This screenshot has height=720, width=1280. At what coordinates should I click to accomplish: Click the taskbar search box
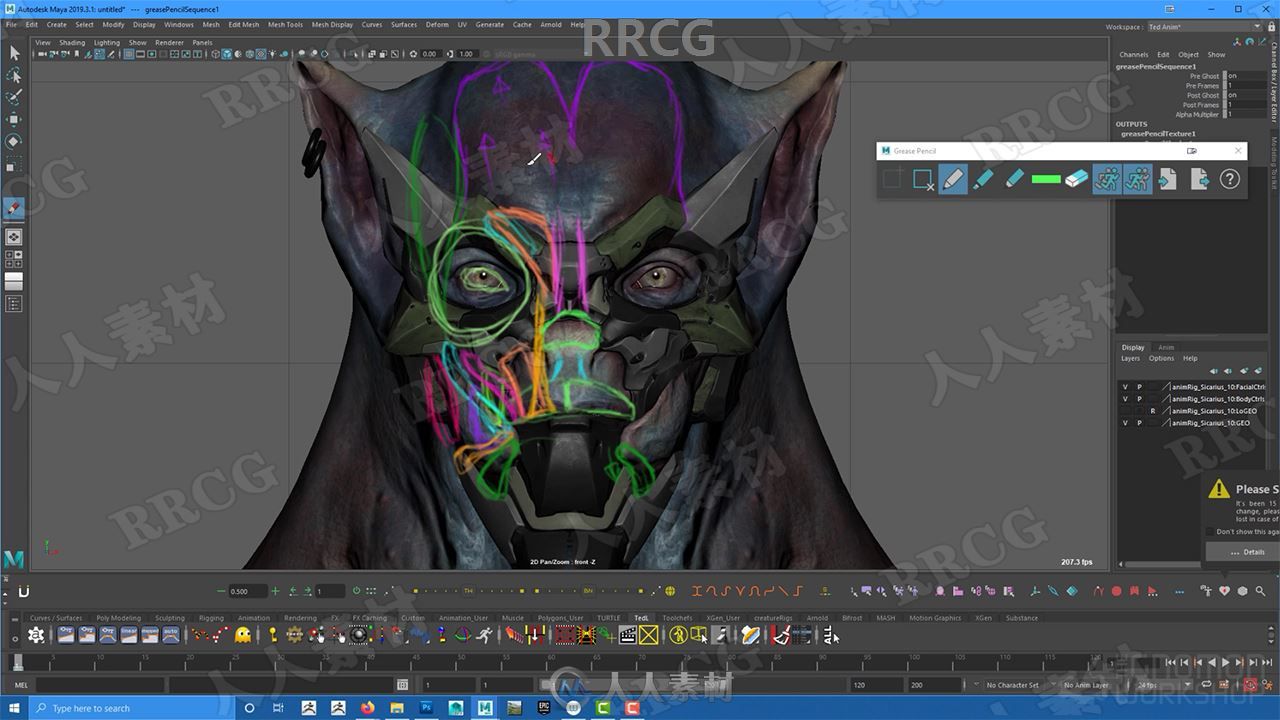pos(134,708)
